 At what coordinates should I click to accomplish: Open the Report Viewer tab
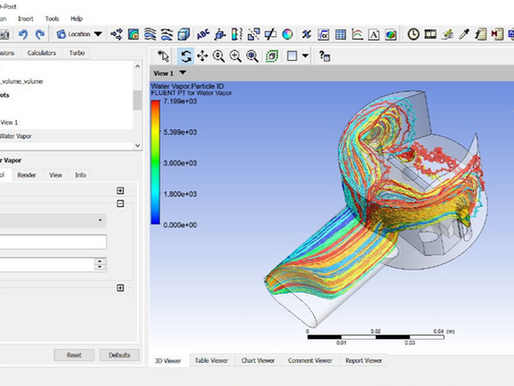point(364,360)
